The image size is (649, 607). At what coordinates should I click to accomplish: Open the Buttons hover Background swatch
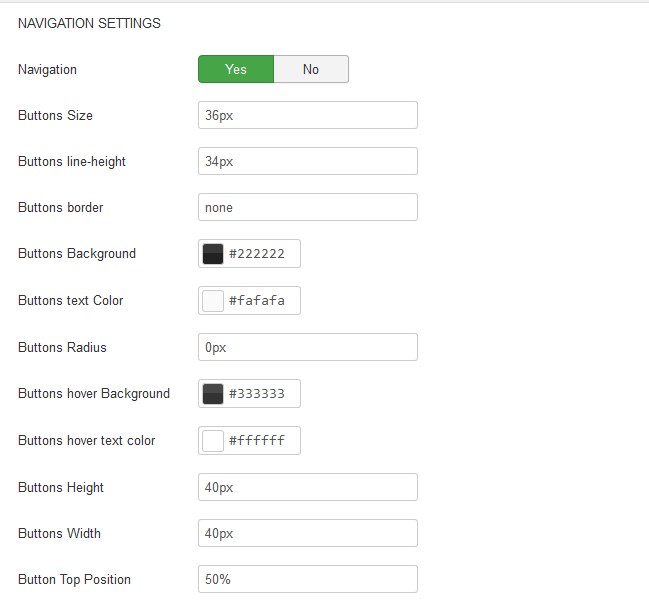pos(213,393)
